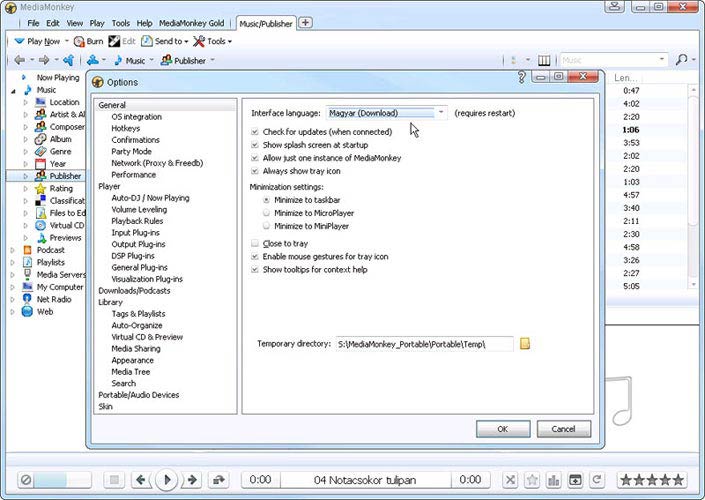
Task: Click the Burn disc toolbar icon
Action: point(87,41)
